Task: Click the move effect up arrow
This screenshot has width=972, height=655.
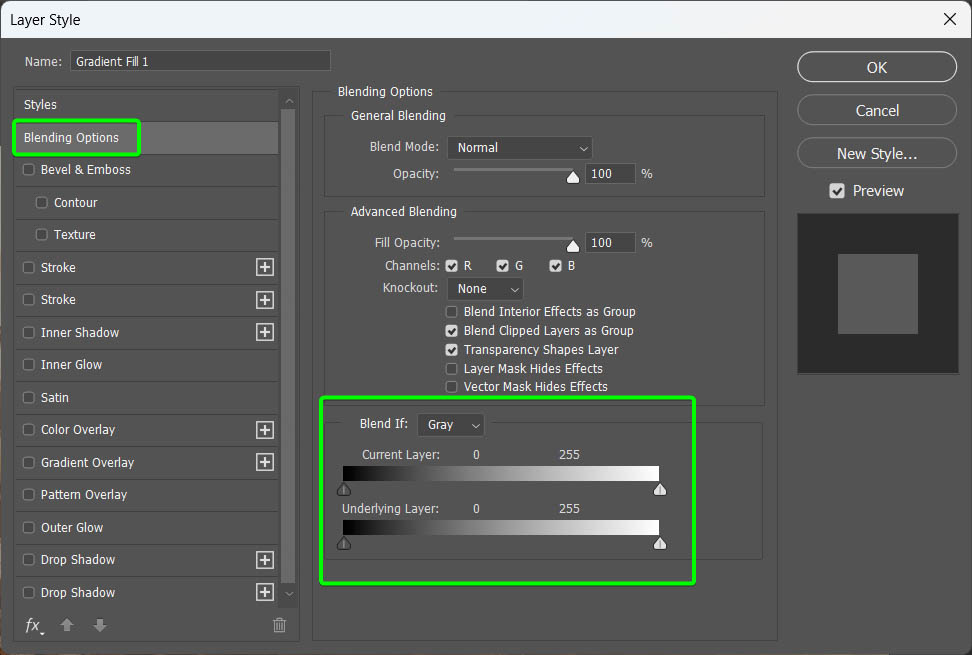Action: (68, 625)
